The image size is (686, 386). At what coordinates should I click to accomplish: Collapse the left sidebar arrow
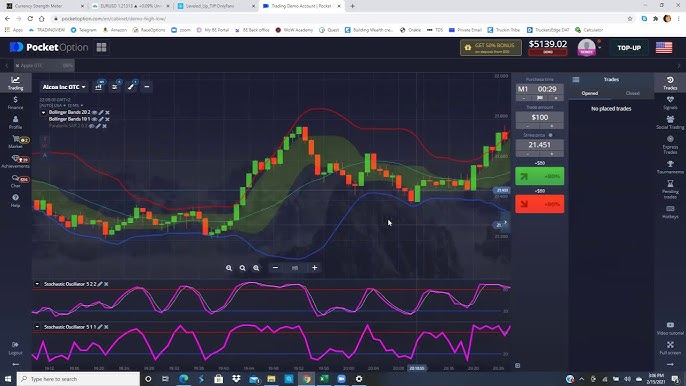coord(15,364)
